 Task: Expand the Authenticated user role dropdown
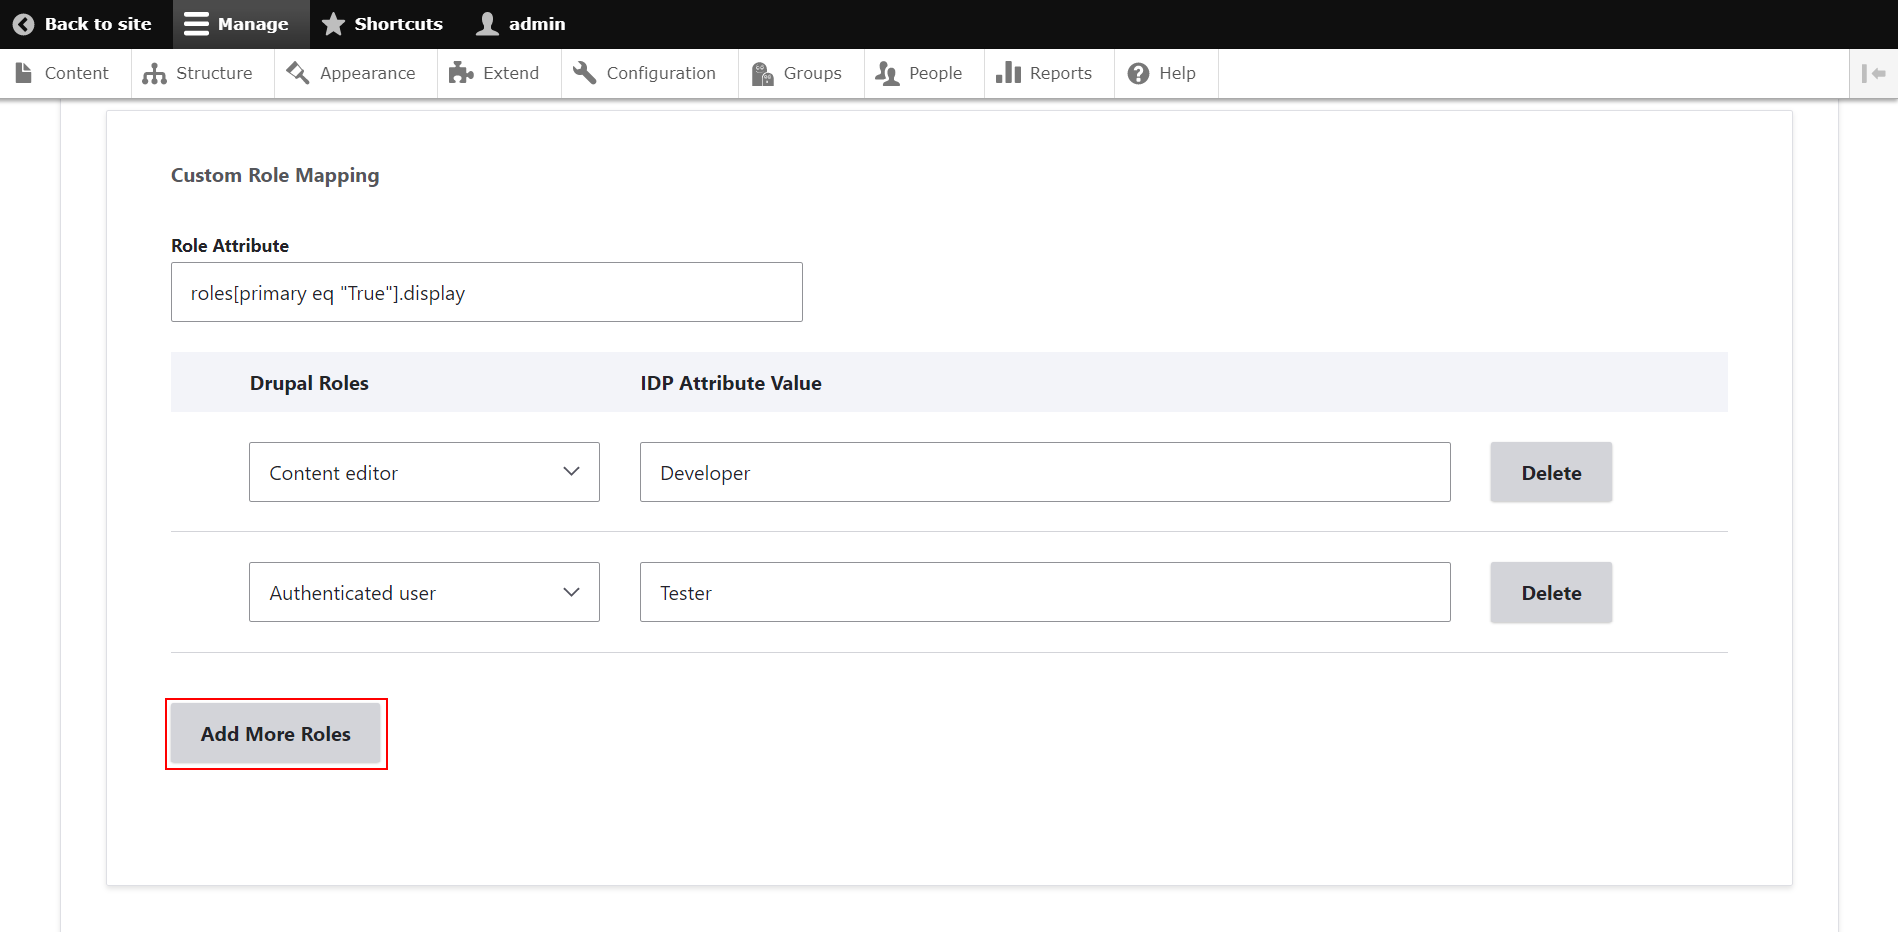coord(423,592)
